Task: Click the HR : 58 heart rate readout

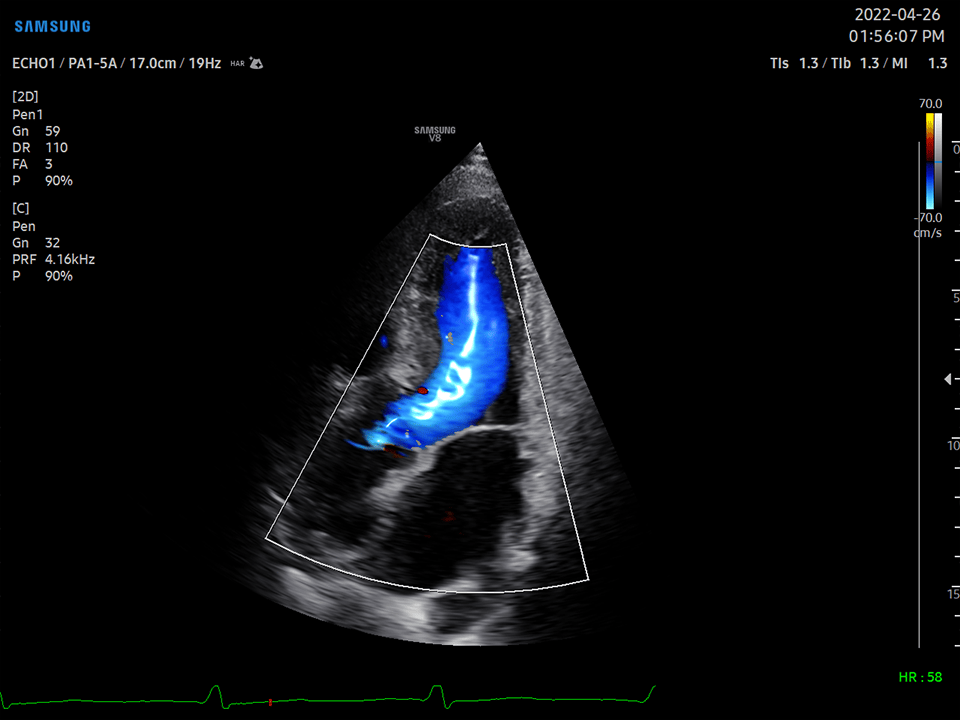Action: (x=922, y=677)
